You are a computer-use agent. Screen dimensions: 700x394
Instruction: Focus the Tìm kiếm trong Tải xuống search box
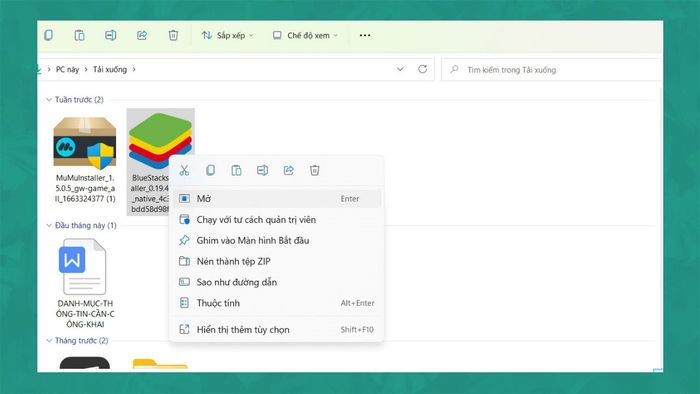(x=552, y=70)
